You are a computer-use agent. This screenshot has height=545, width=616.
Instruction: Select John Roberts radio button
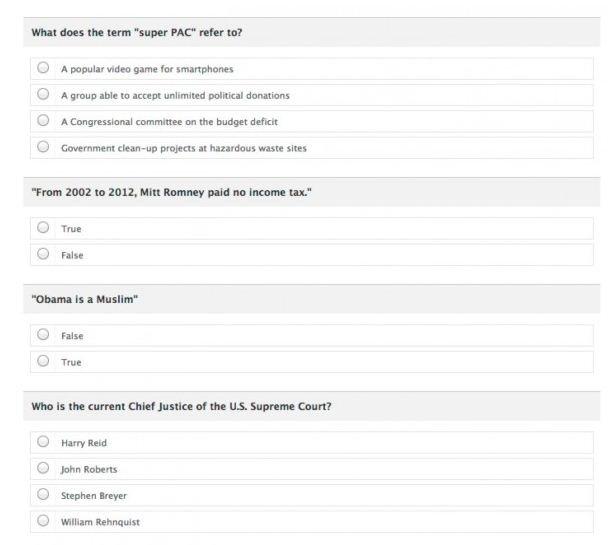tap(43, 468)
